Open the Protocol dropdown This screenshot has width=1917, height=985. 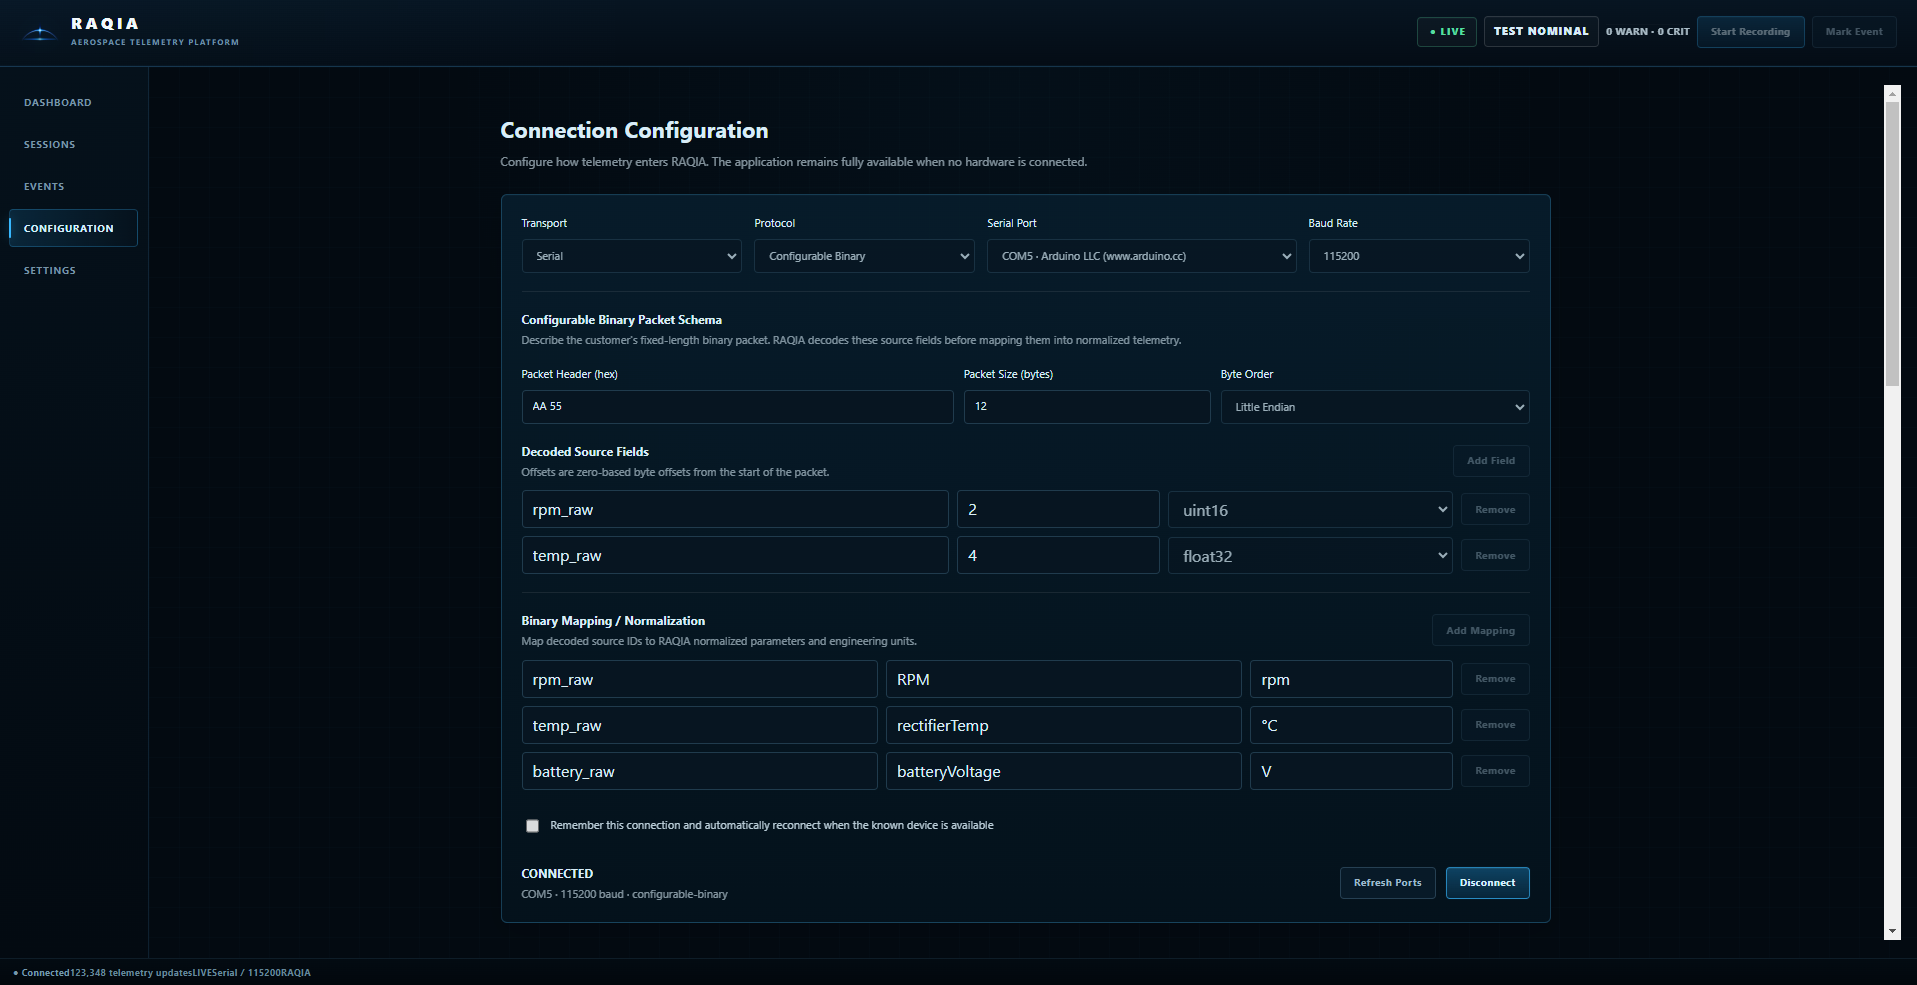864,256
